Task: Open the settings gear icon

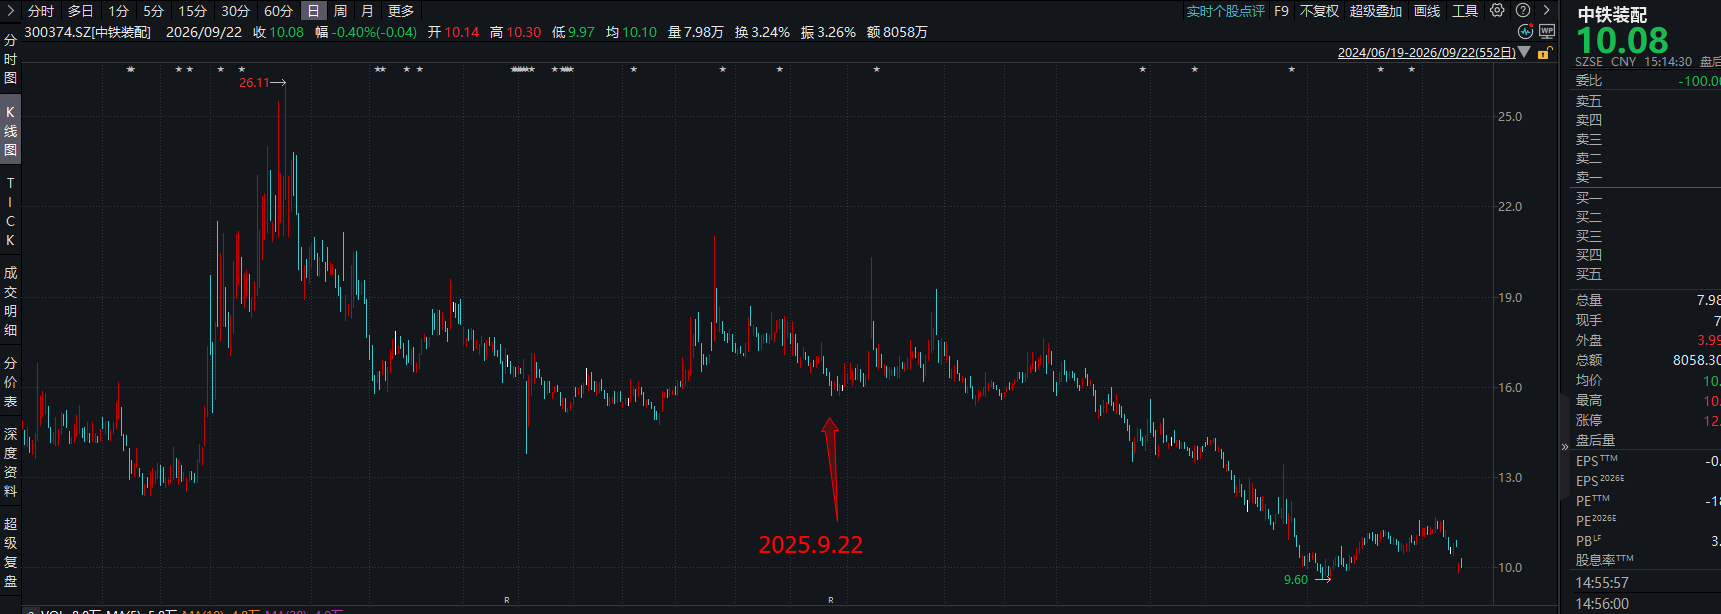Action: [1497, 10]
